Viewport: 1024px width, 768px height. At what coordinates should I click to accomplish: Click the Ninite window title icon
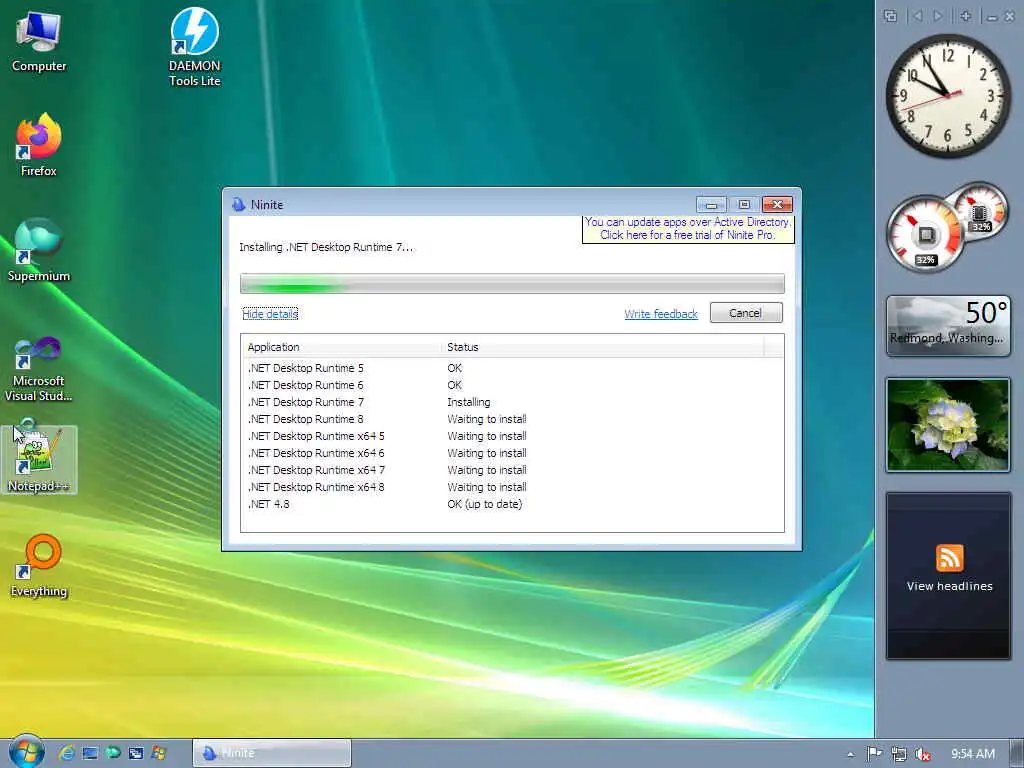tap(238, 204)
